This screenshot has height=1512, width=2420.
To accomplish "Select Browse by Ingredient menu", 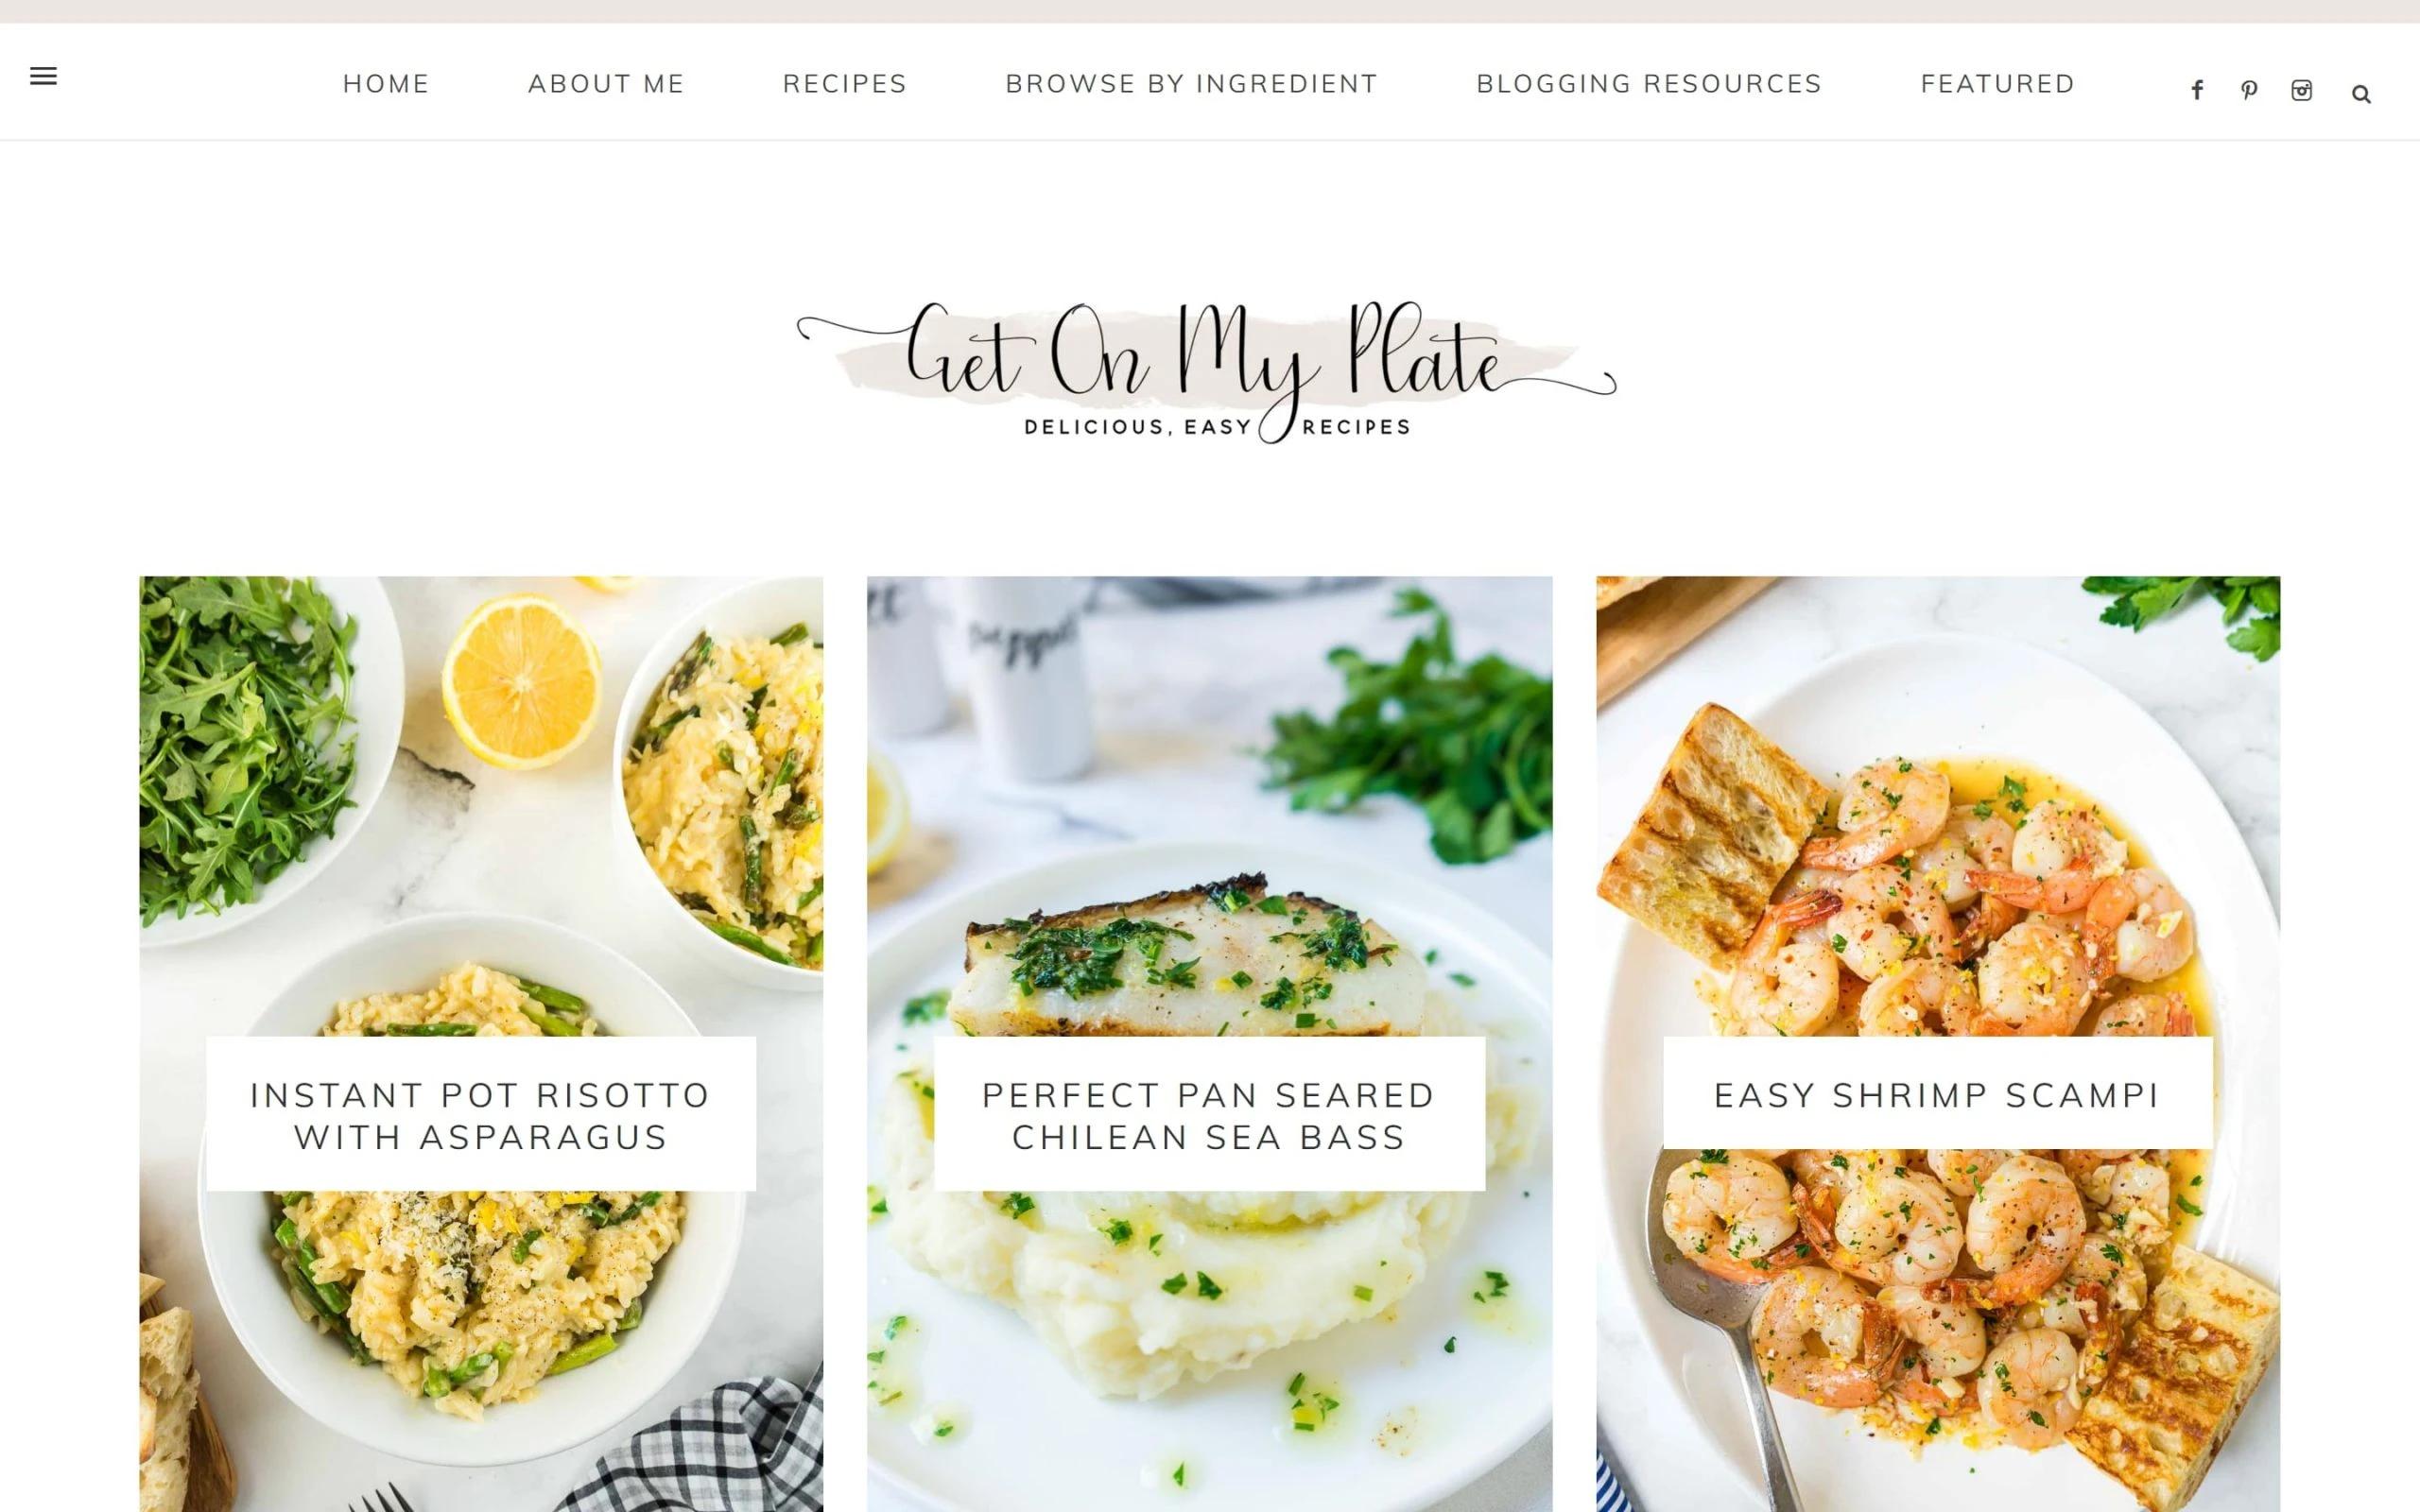I will point(1191,84).
